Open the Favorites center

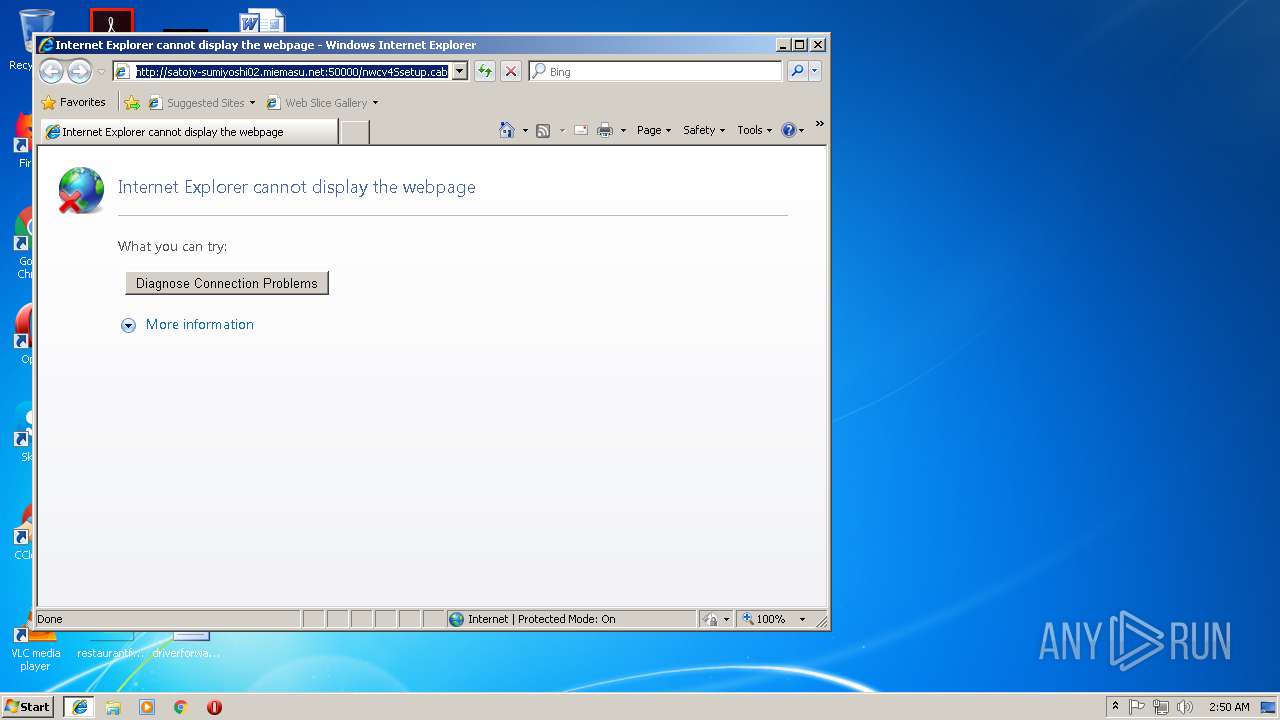tap(73, 102)
